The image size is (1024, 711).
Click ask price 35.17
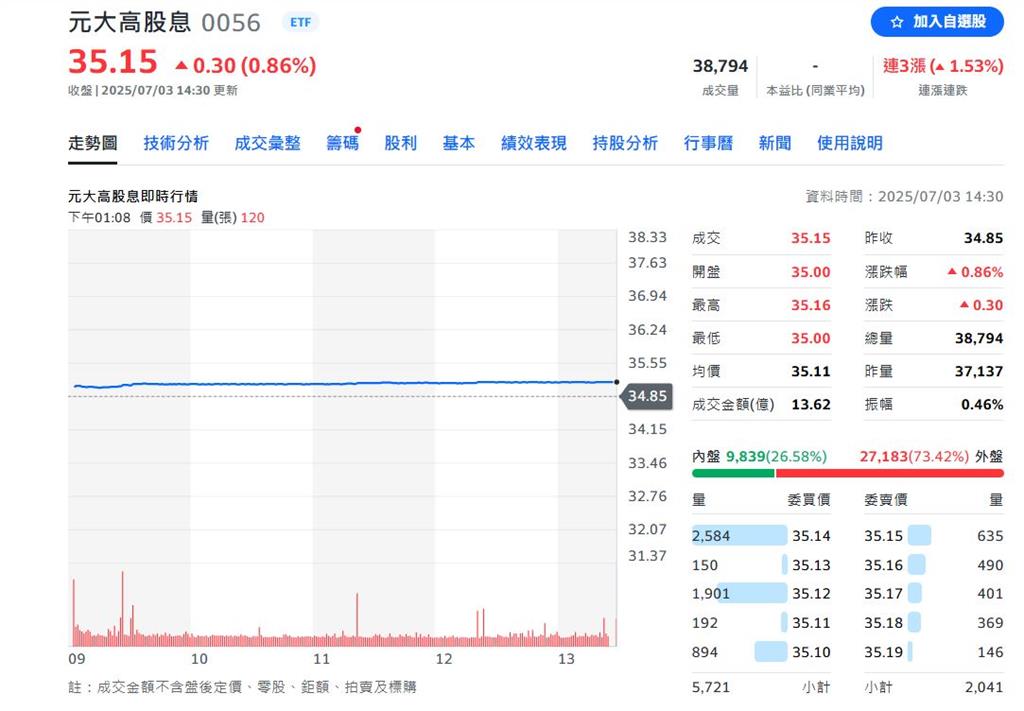(x=884, y=594)
